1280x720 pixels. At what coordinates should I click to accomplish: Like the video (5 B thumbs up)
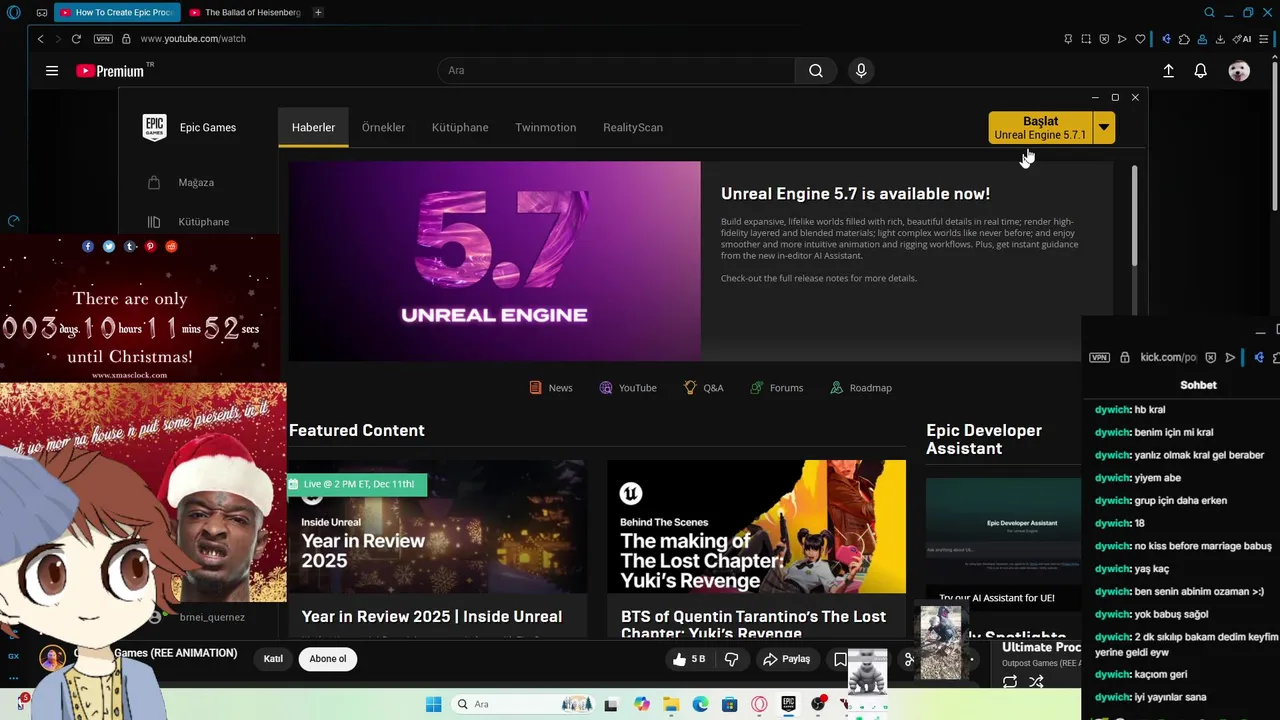coord(690,659)
